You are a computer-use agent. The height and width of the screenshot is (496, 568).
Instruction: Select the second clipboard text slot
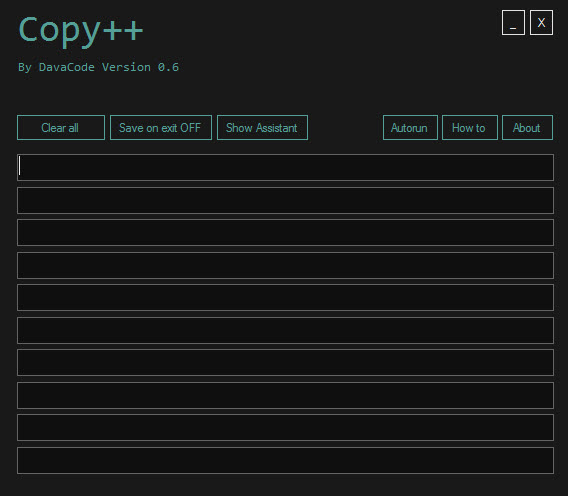coord(285,200)
